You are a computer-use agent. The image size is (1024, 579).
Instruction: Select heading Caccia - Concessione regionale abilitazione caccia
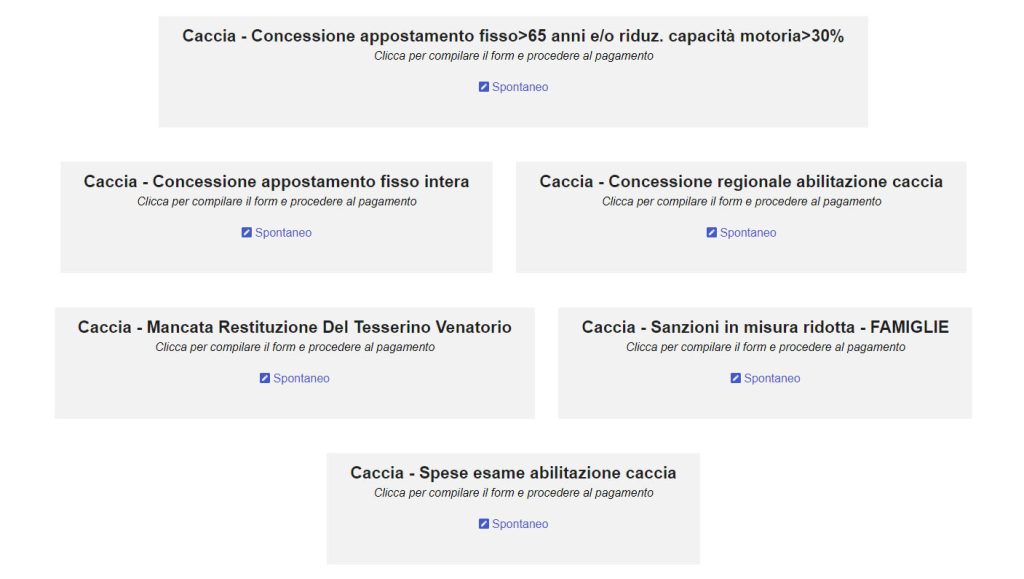(741, 181)
